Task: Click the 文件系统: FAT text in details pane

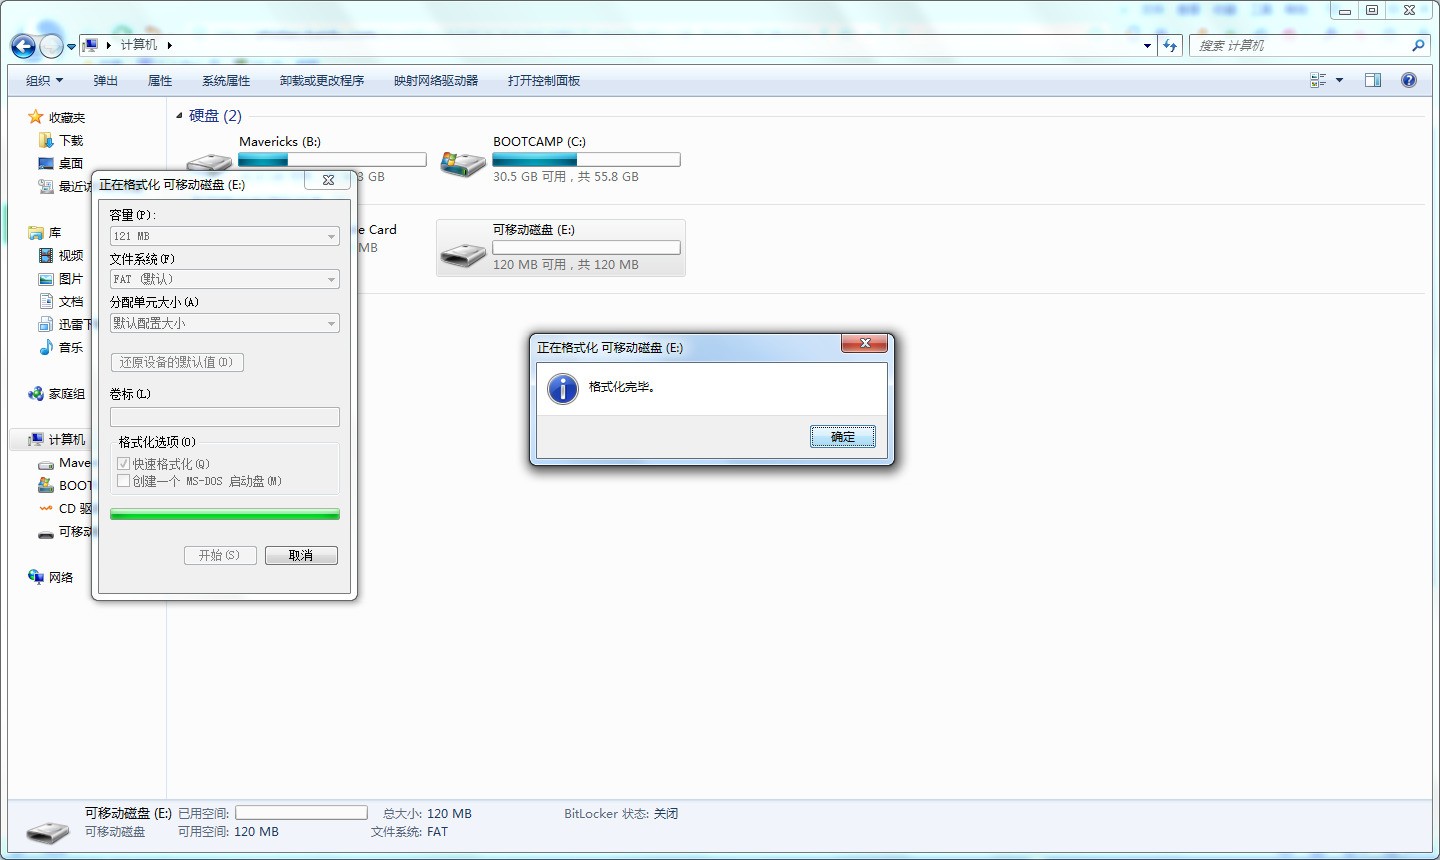Action: [x=409, y=832]
